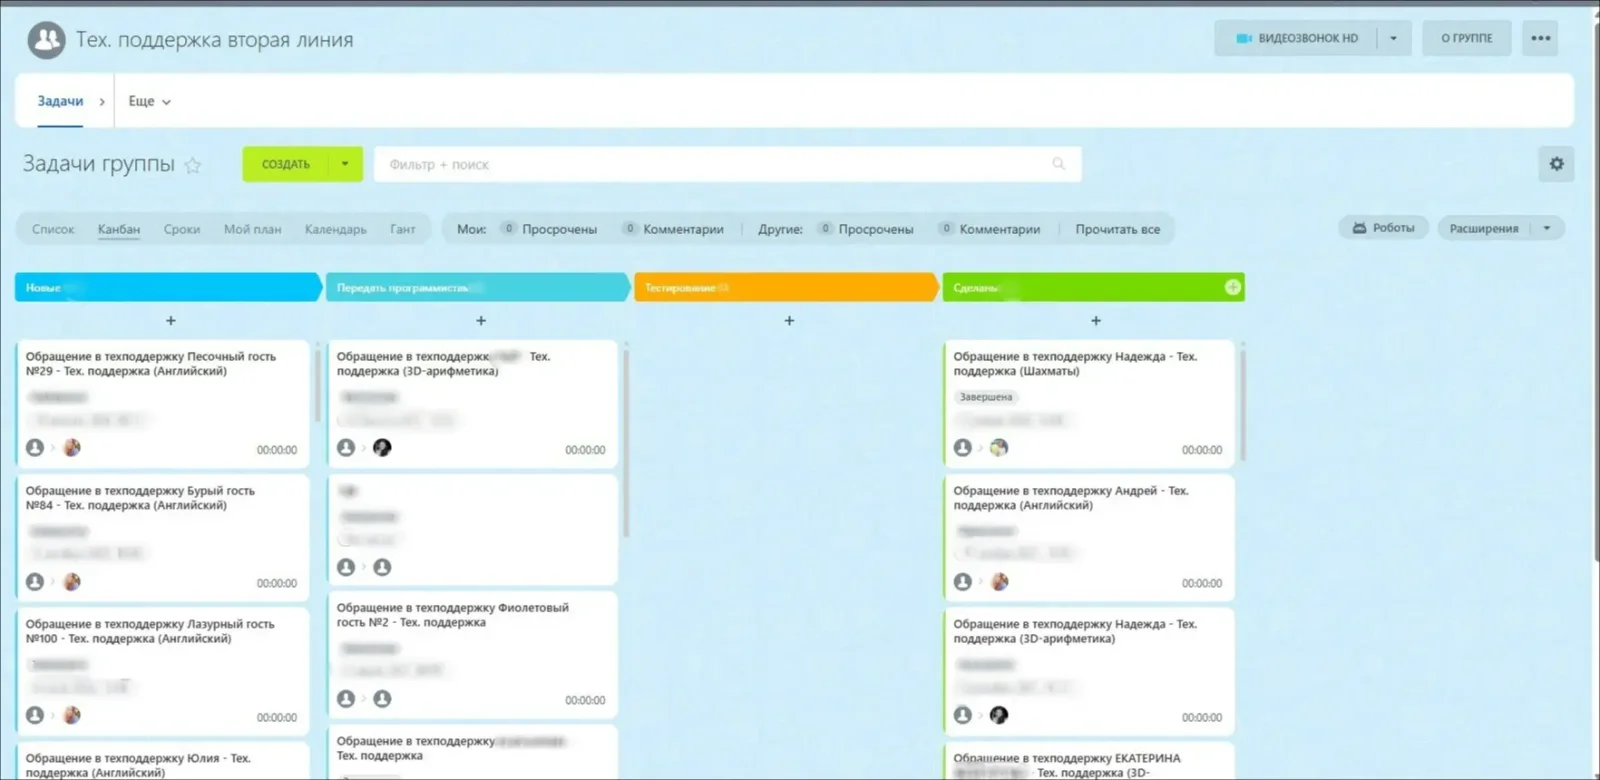Switch to the Мой план view
The image size is (1600, 780).
point(252,229)
